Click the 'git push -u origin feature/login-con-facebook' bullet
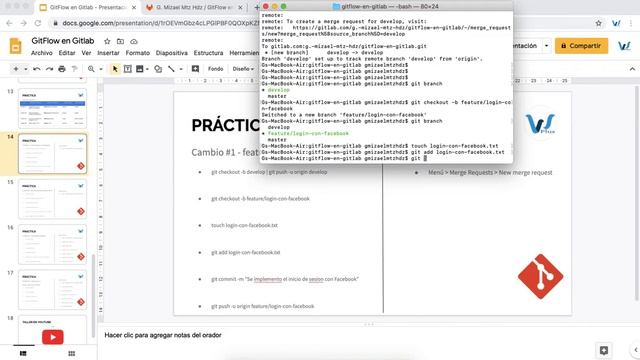The width and height of the screenshot is (640, 360). pyautogui.click(x=263, y=306)
